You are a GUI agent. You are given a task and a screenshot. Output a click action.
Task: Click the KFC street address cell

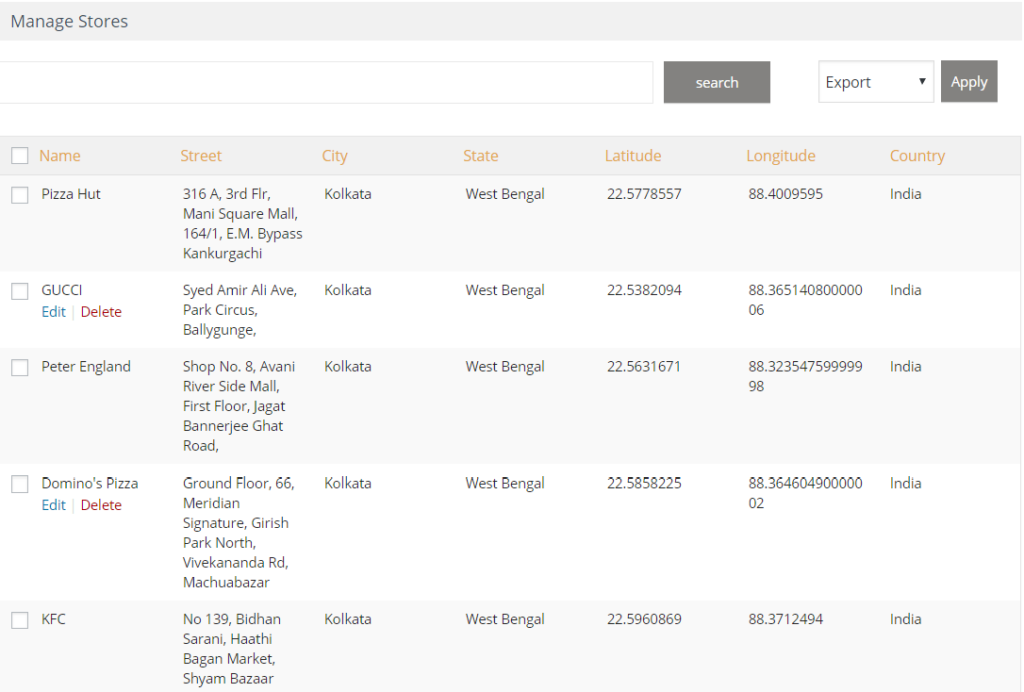click(232, 649)
